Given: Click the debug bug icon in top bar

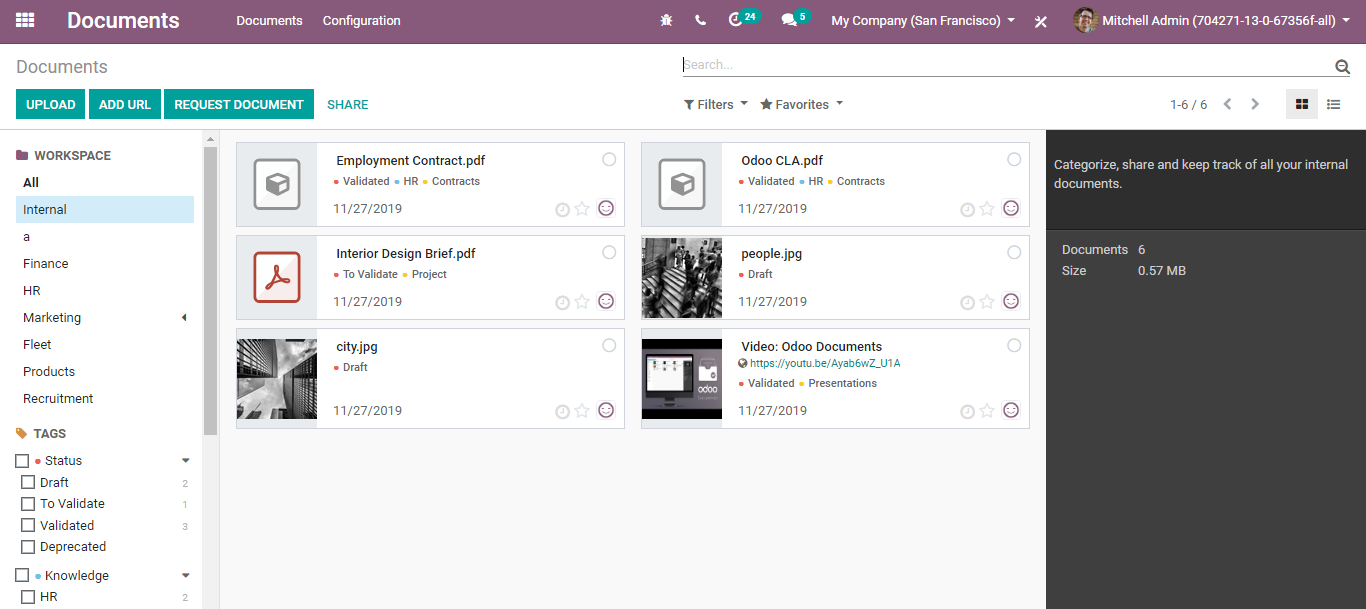Looking at the screenshot, I should (667, 20).
